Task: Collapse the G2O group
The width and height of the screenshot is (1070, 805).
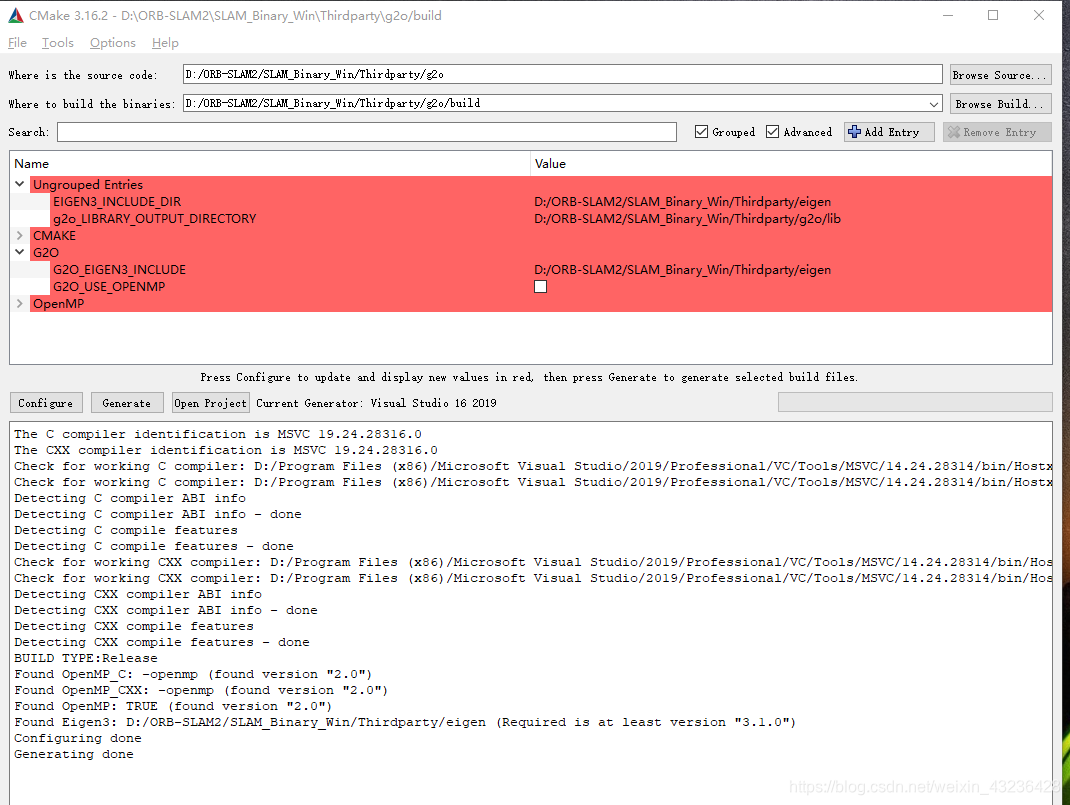Action: tap(20, 252)
